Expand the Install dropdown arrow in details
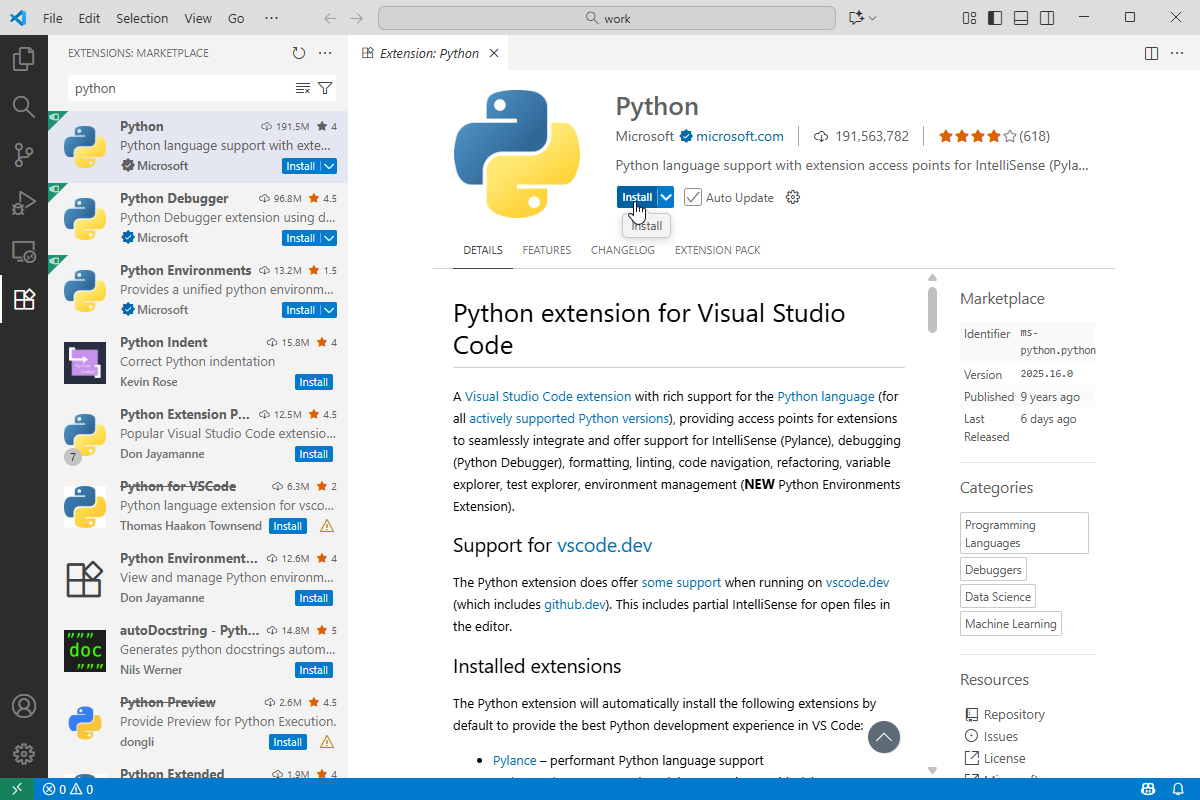This screenshot has height=800, width=1200. (666, 197)
